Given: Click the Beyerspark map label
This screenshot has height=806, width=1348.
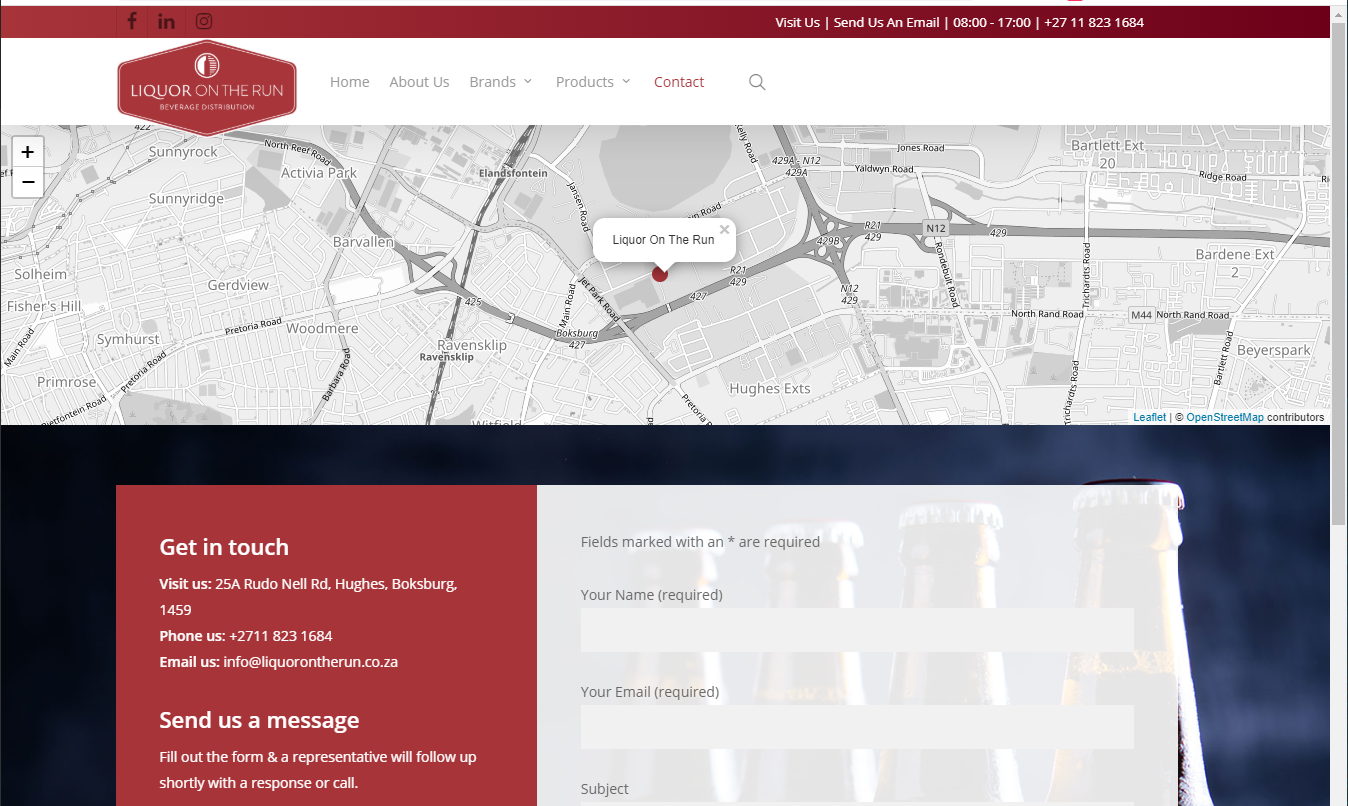Looking at the screenshot, I should point(1273,351).
